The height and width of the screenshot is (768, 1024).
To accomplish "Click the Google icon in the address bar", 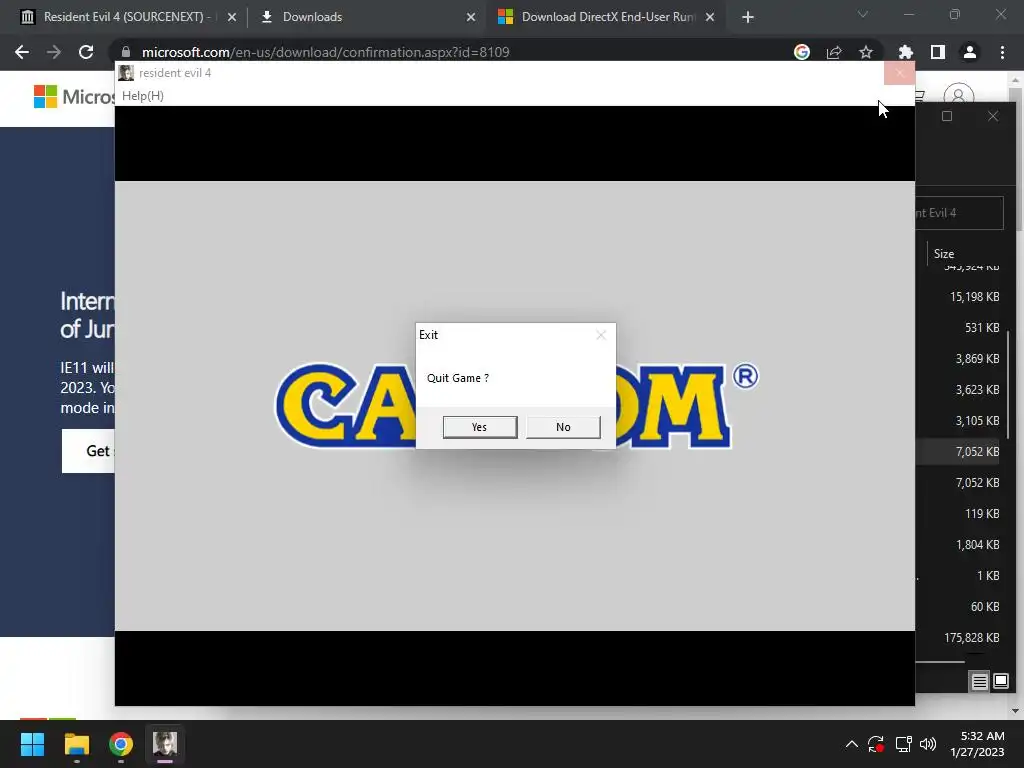I will 802,52.
